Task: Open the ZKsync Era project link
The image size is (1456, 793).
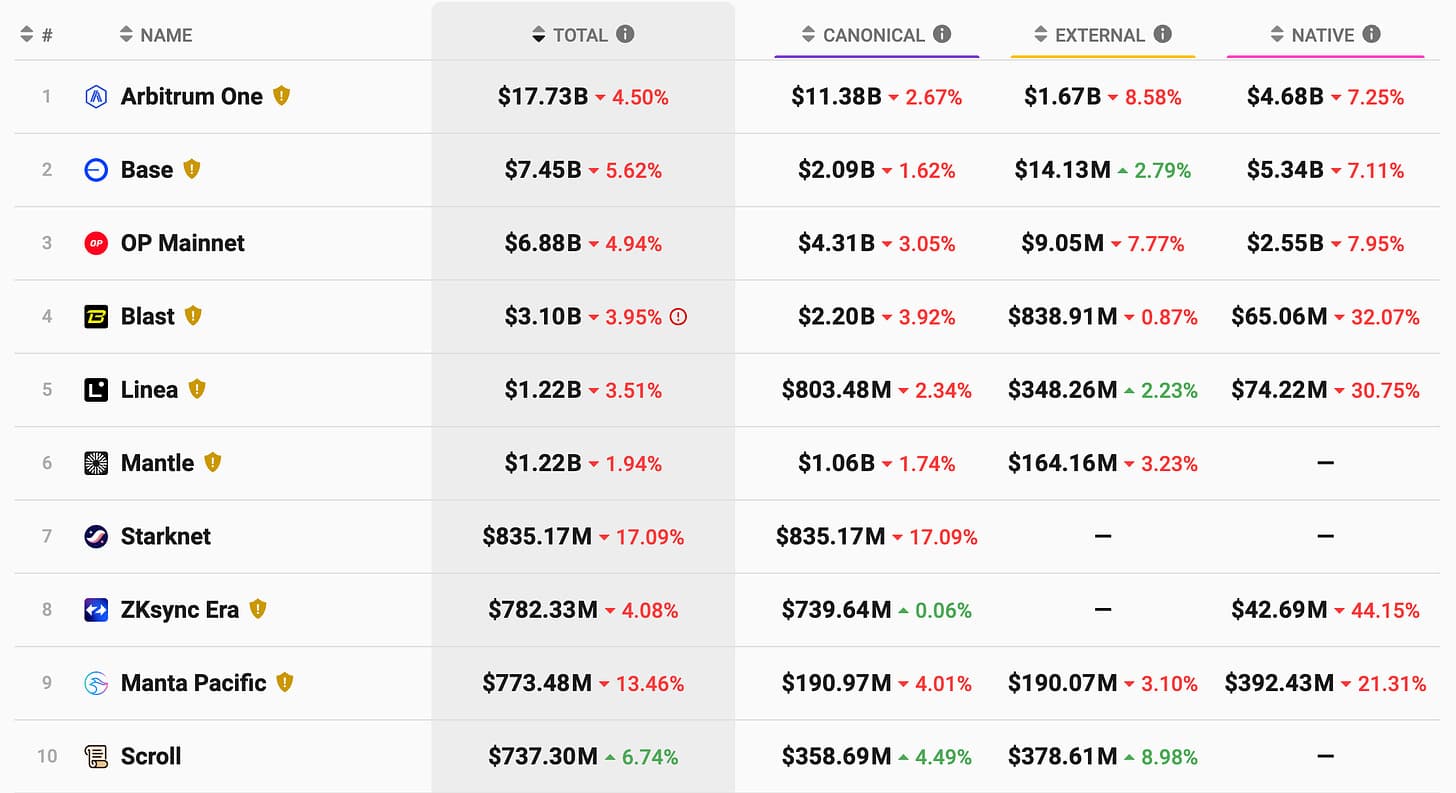Action: click(x=180, y=610)
